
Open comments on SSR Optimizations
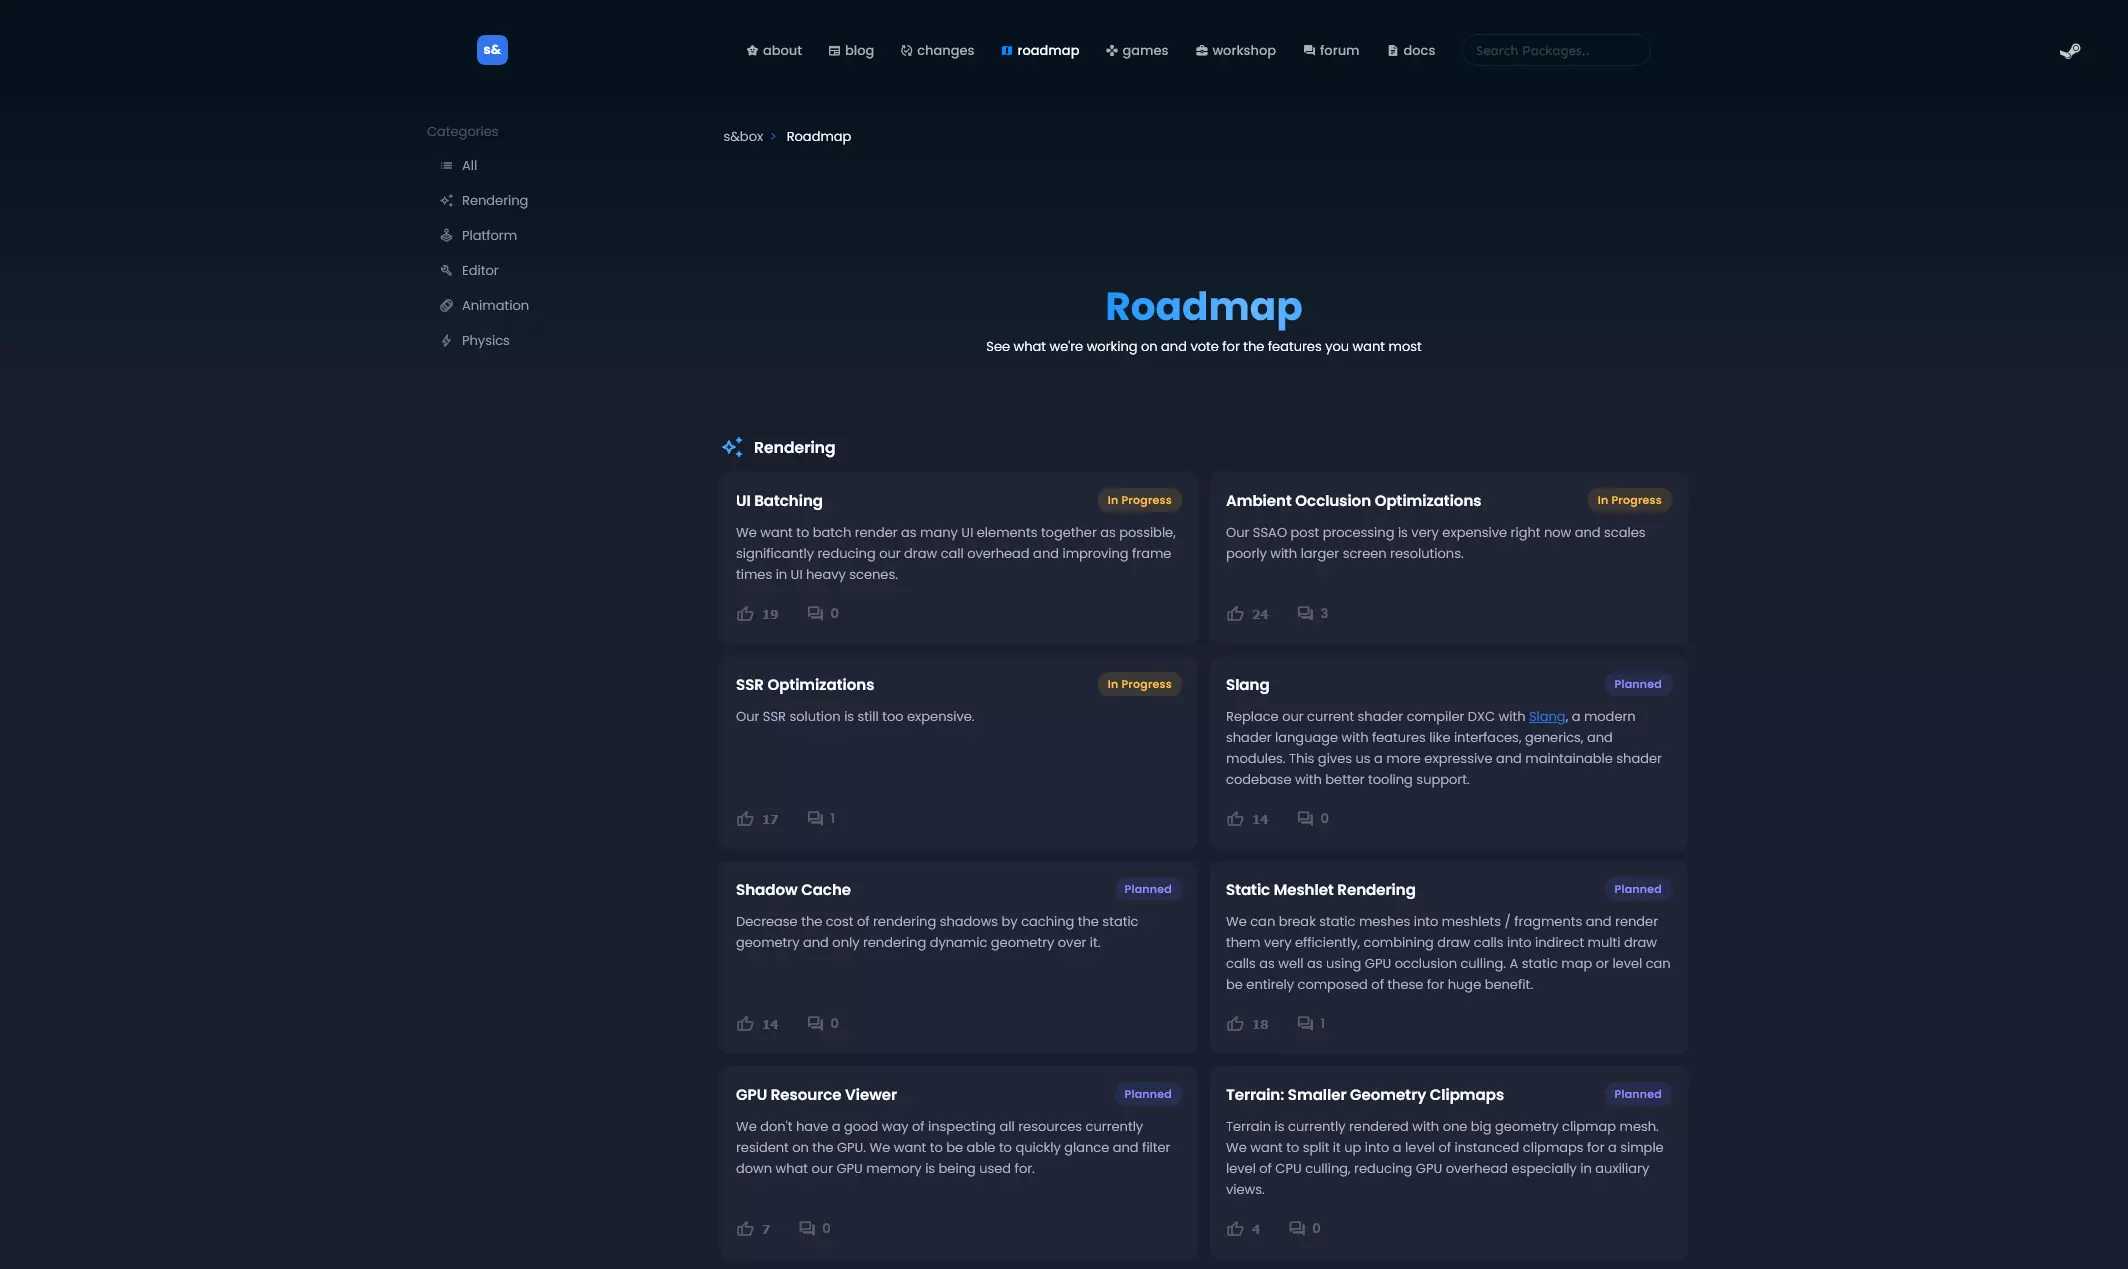[x=816, y=819]
